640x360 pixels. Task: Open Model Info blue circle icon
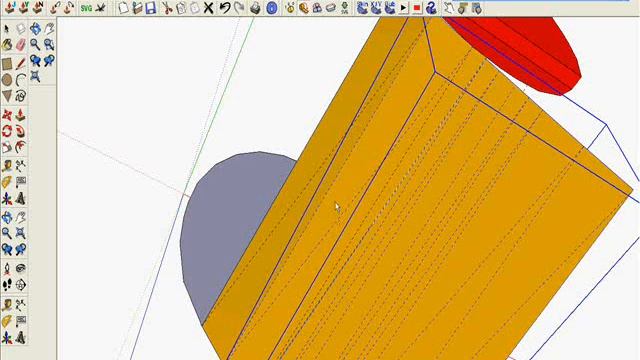pyautogui.click(x=272, y=8)
